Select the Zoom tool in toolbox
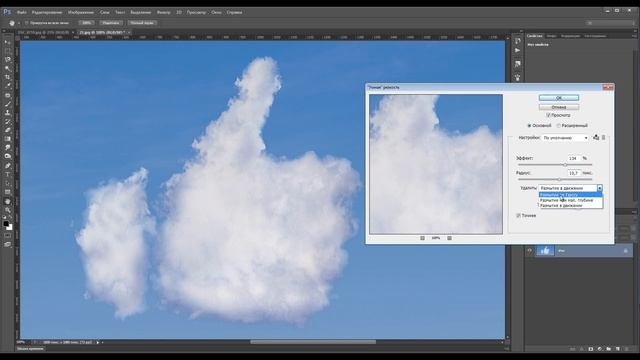The height and width of the screenshot is (360, 640). [7, 210]
